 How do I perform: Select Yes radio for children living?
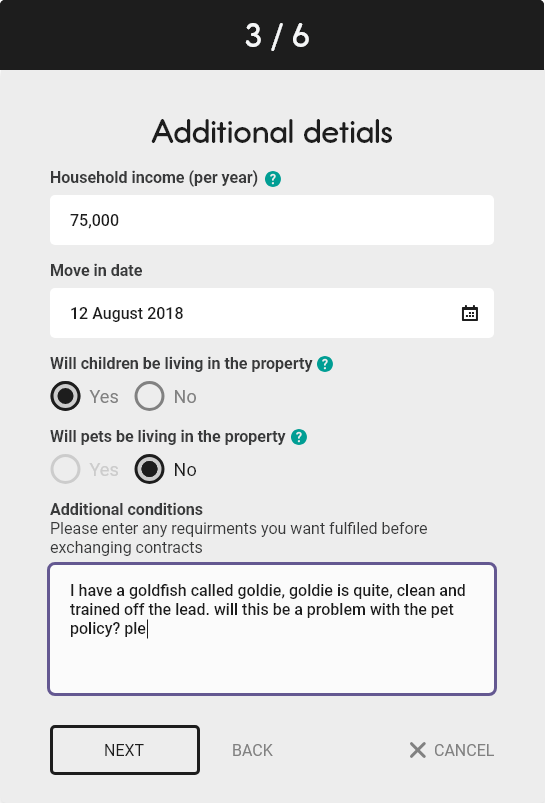66,396
